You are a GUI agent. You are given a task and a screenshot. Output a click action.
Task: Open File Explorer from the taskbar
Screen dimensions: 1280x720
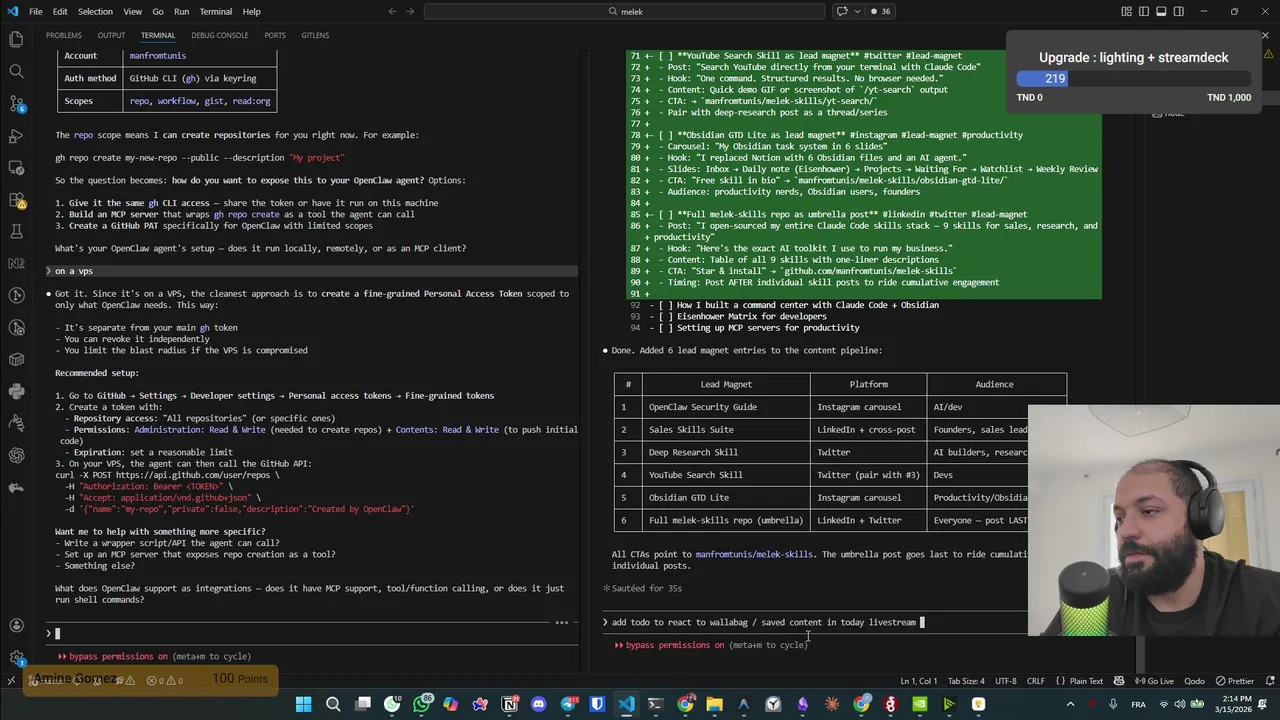pyautogui.click(x=714, y=704)
